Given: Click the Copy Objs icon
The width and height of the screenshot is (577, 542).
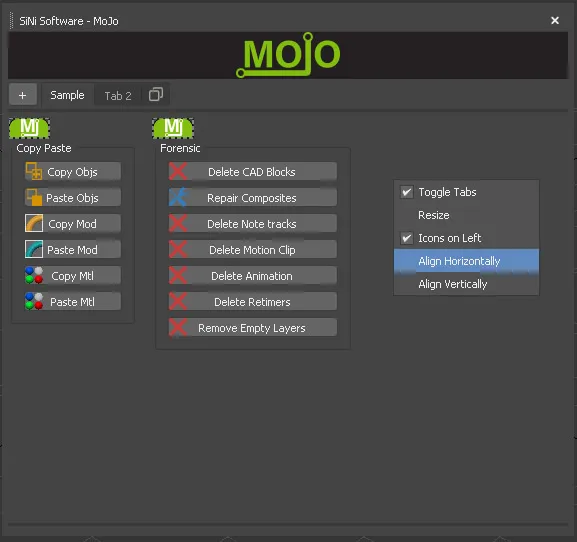Looking at the screenshot, I should click(x=33, y=171).
